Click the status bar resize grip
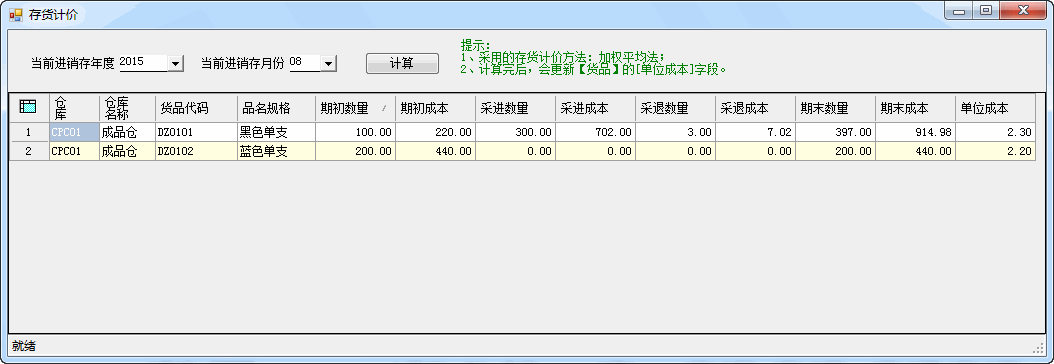Image resolution: width=1054 pixels, height=364 pixels. point(1038,348)
